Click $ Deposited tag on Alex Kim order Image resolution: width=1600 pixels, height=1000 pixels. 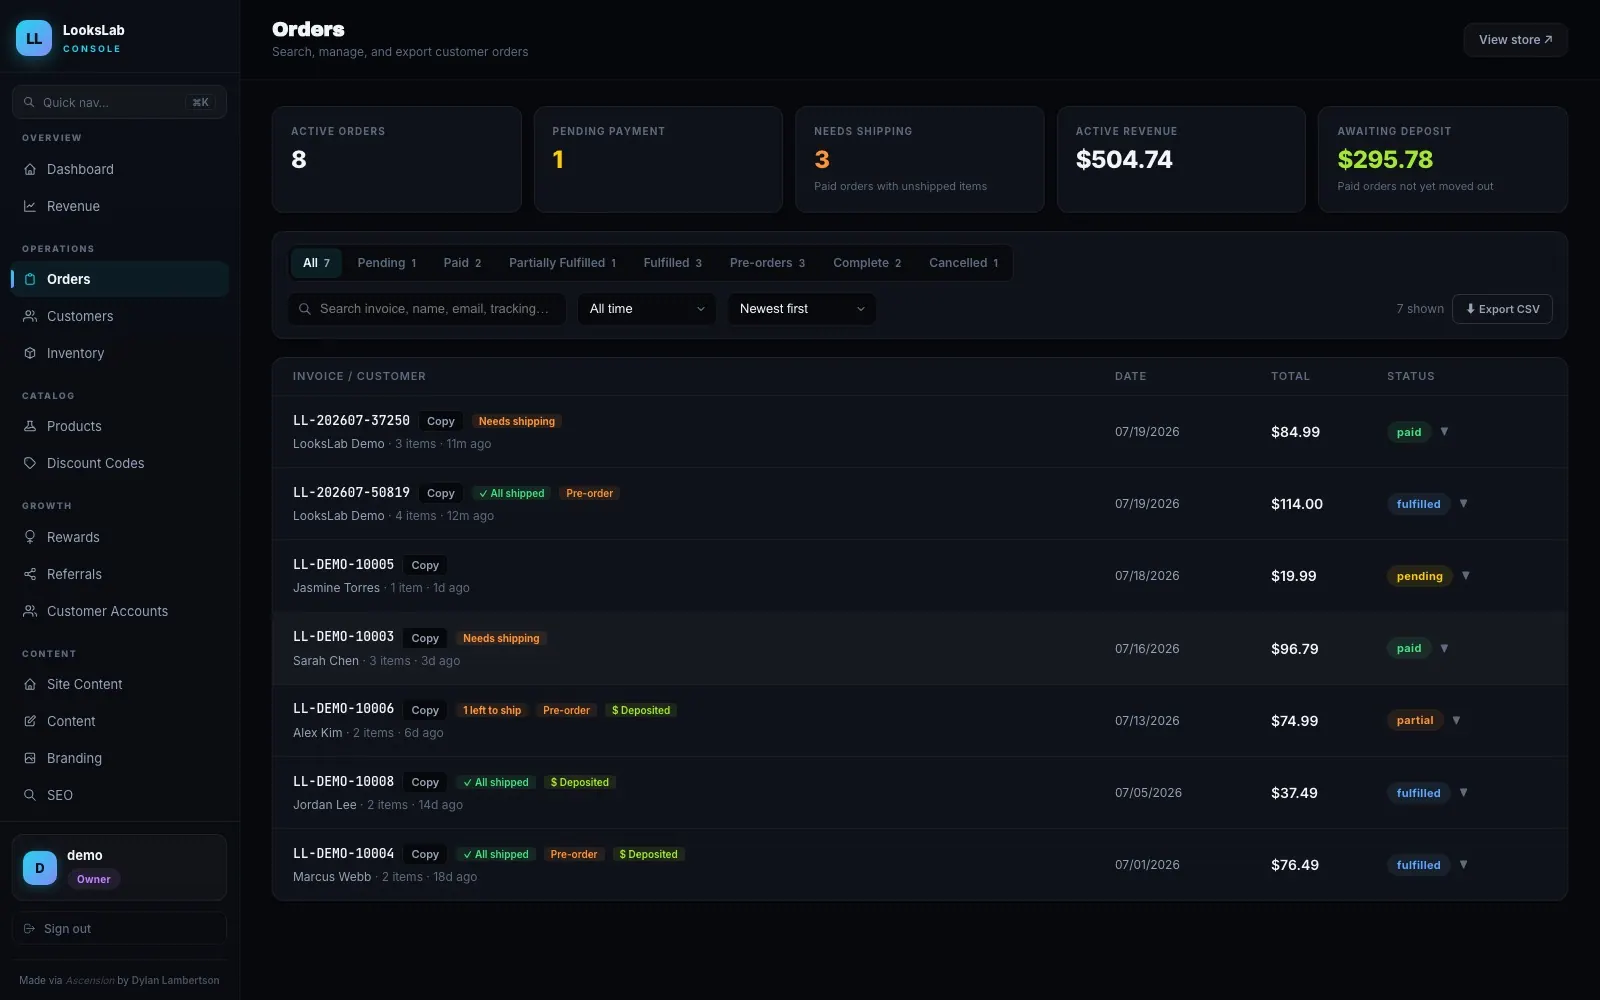coord(641,710)
